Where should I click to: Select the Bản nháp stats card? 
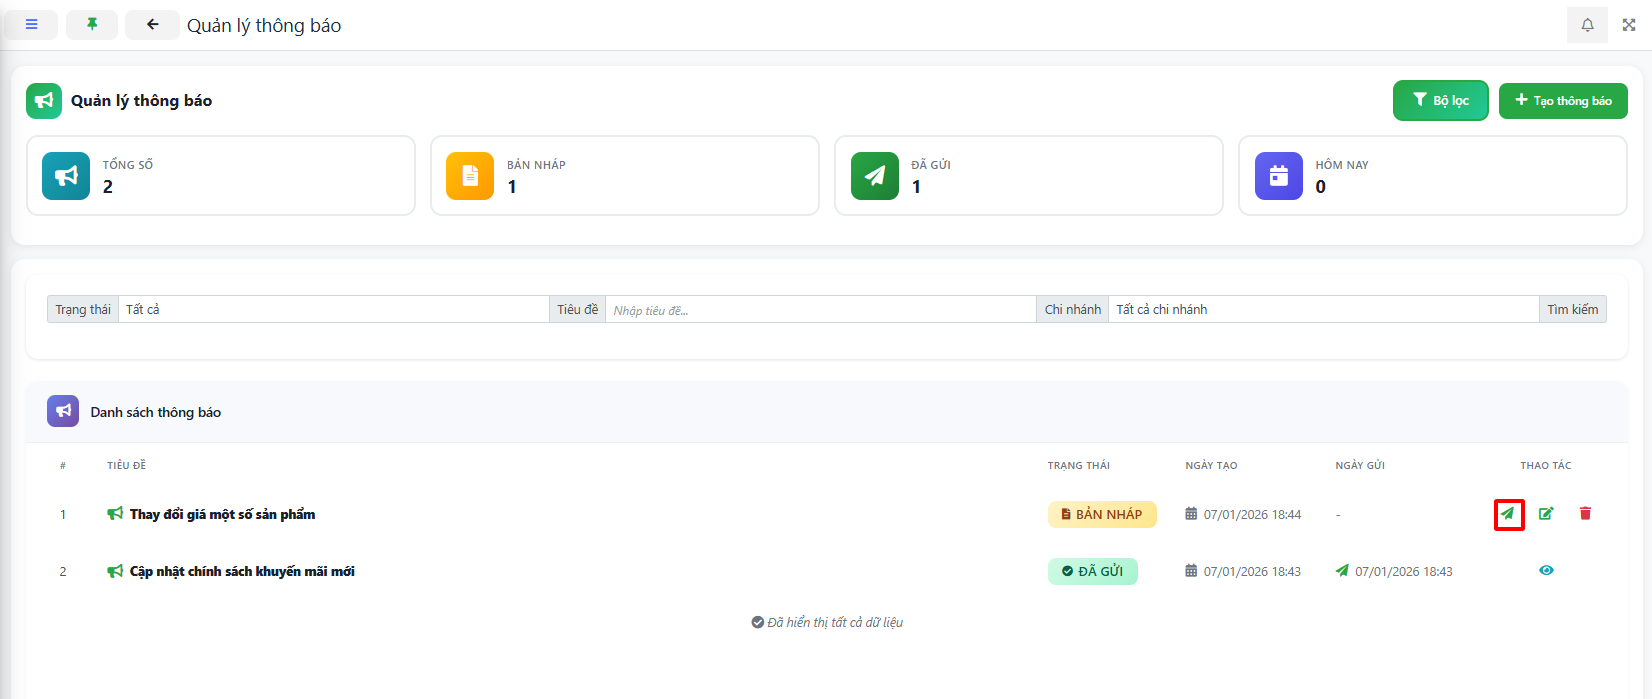(624, 176)
